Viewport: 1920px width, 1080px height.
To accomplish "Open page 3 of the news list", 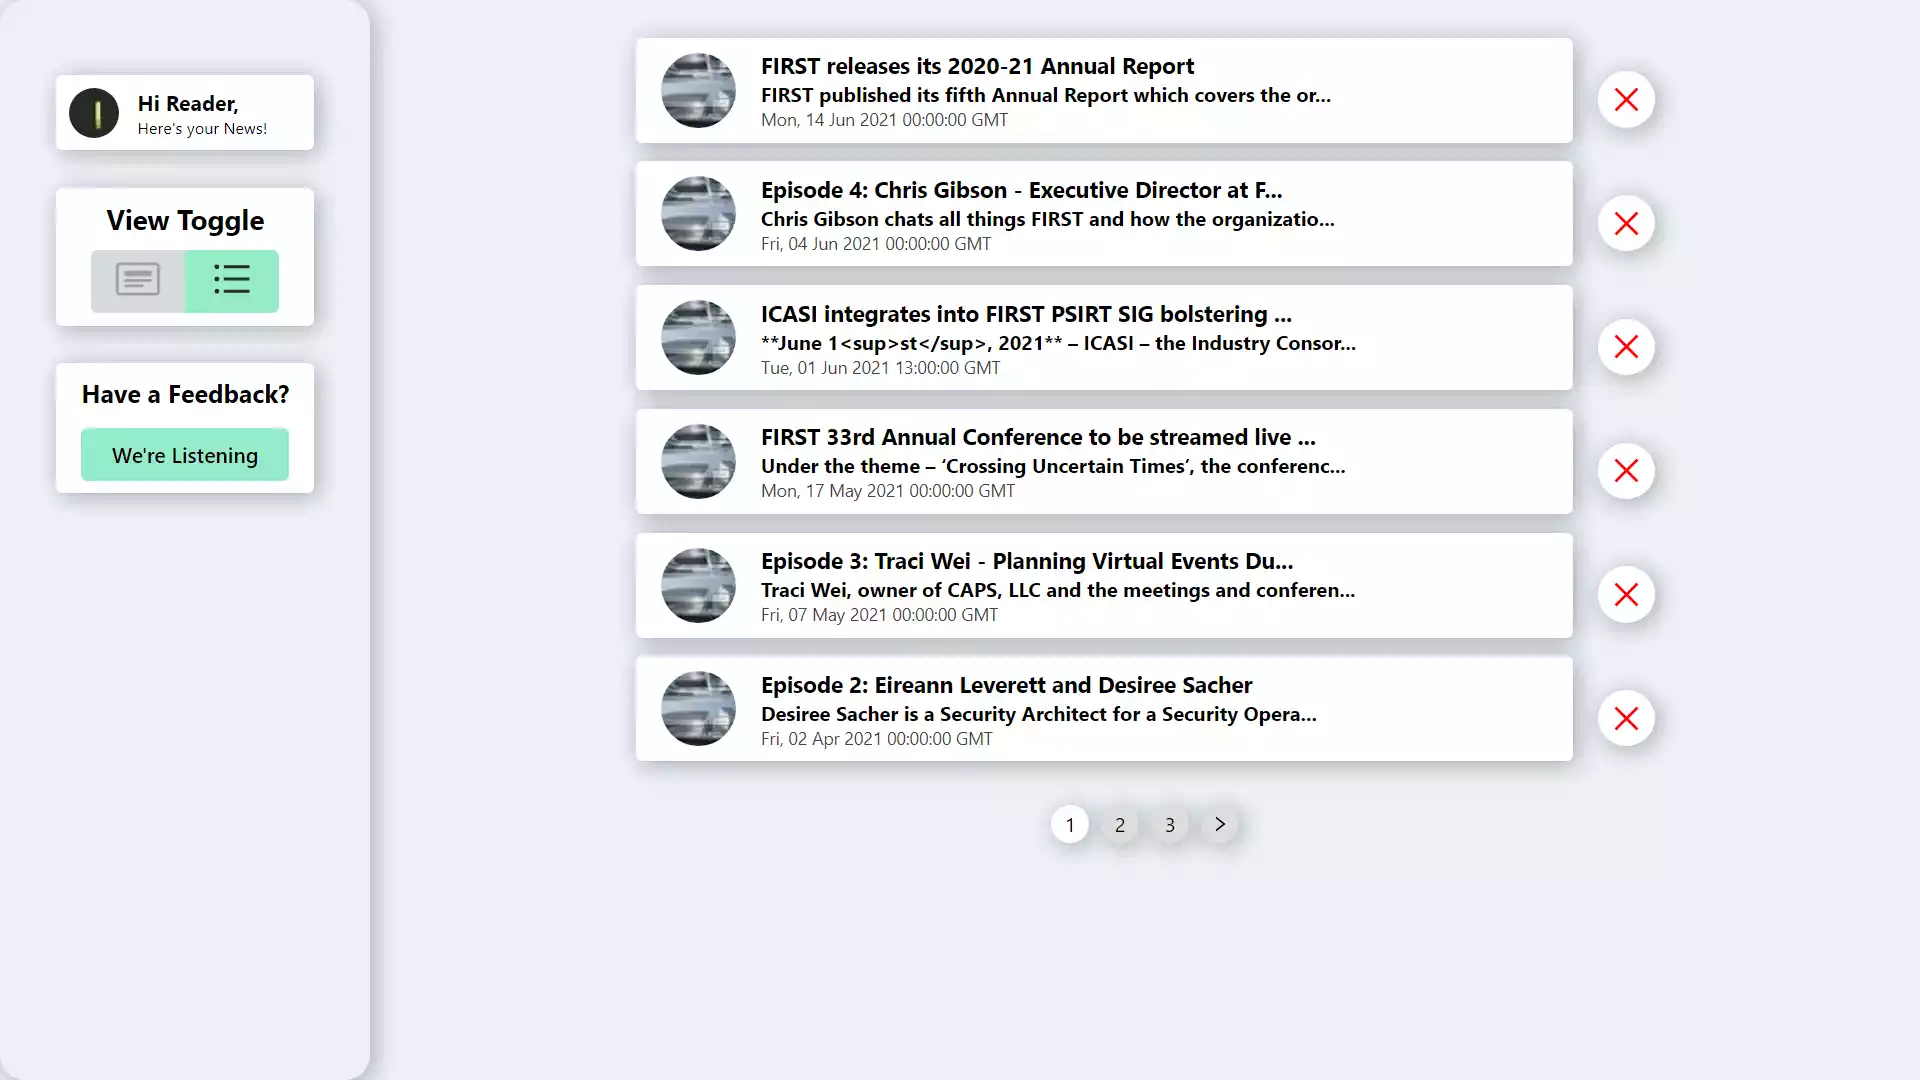I will tap(1169, 824).
